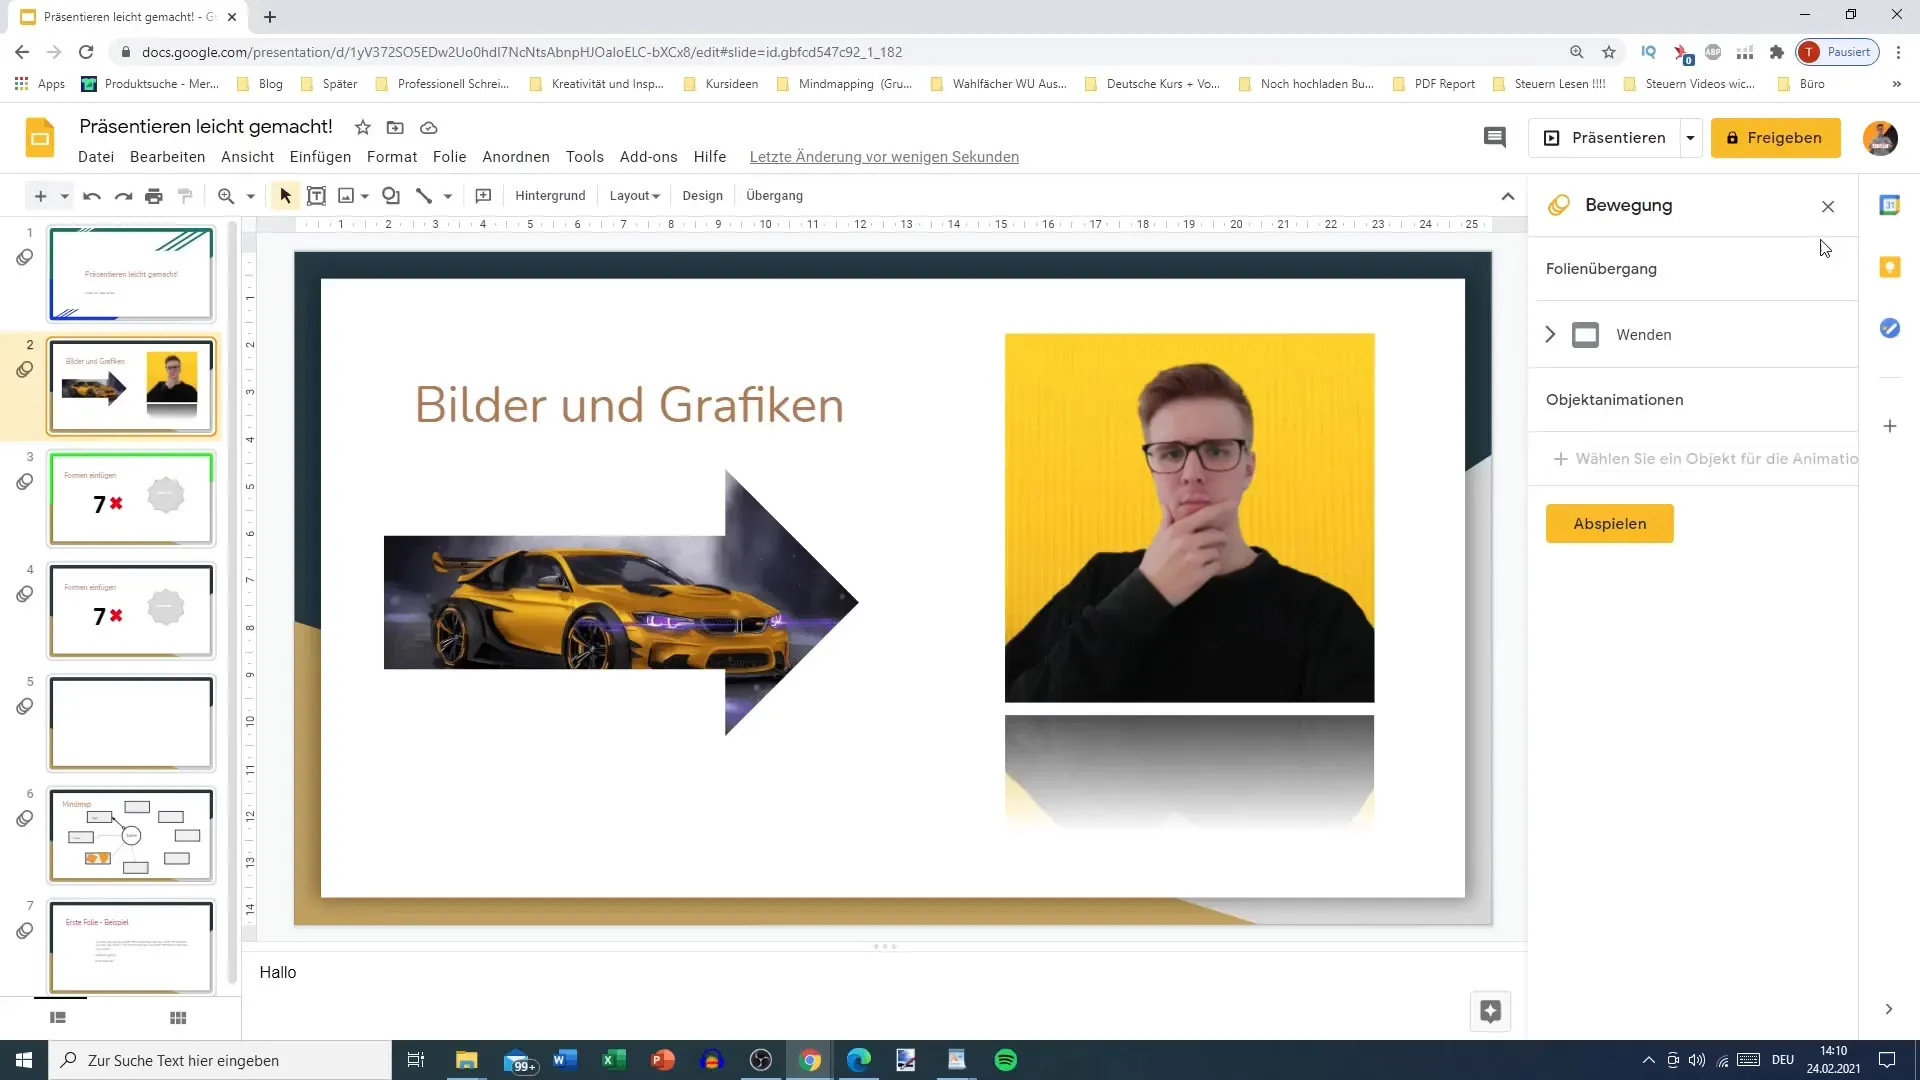This screenshot has height=1080, width=1920.
Task: Click into the speaker notes 'Hallo'
Action: click(x=278, y=972)
